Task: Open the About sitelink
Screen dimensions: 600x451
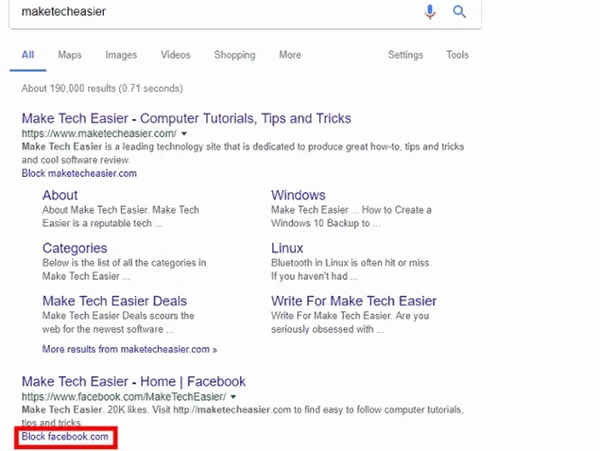Action: click(x=60, y=195)
